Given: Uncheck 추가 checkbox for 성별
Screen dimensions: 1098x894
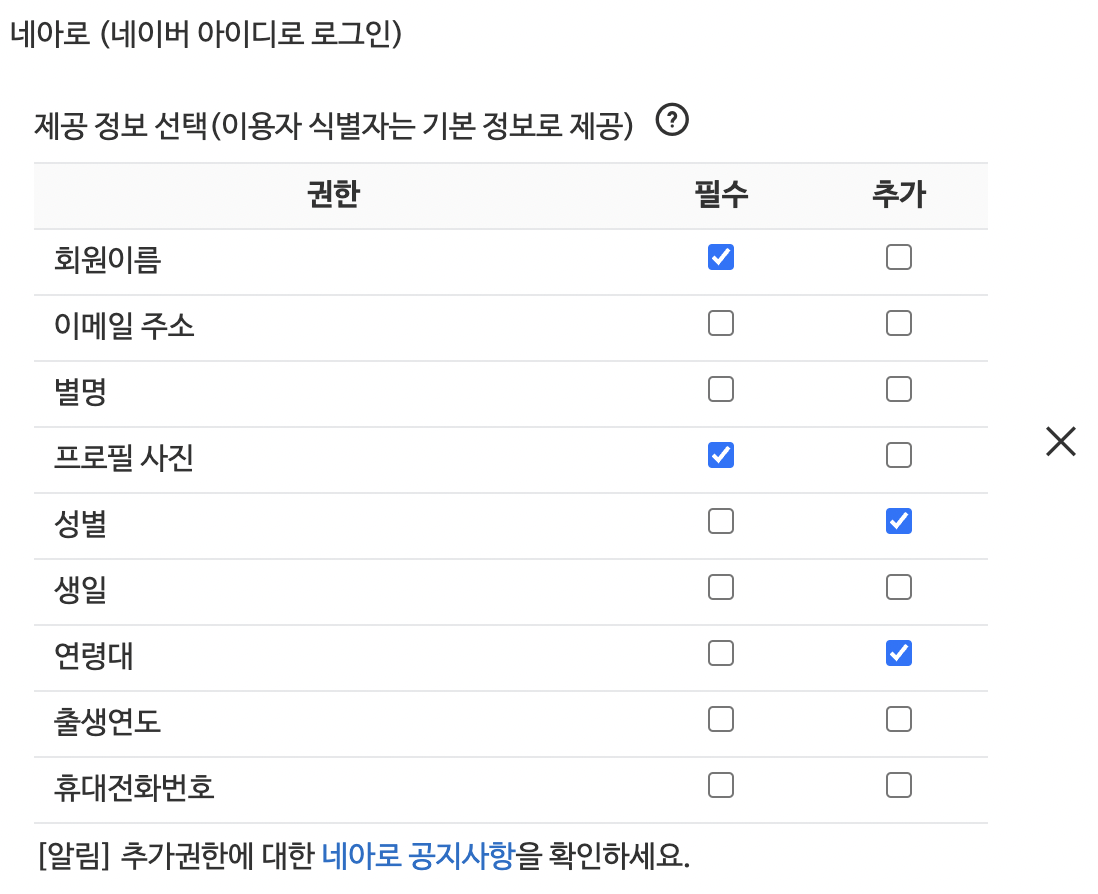Looking at the screenshot, I should 898,521.
